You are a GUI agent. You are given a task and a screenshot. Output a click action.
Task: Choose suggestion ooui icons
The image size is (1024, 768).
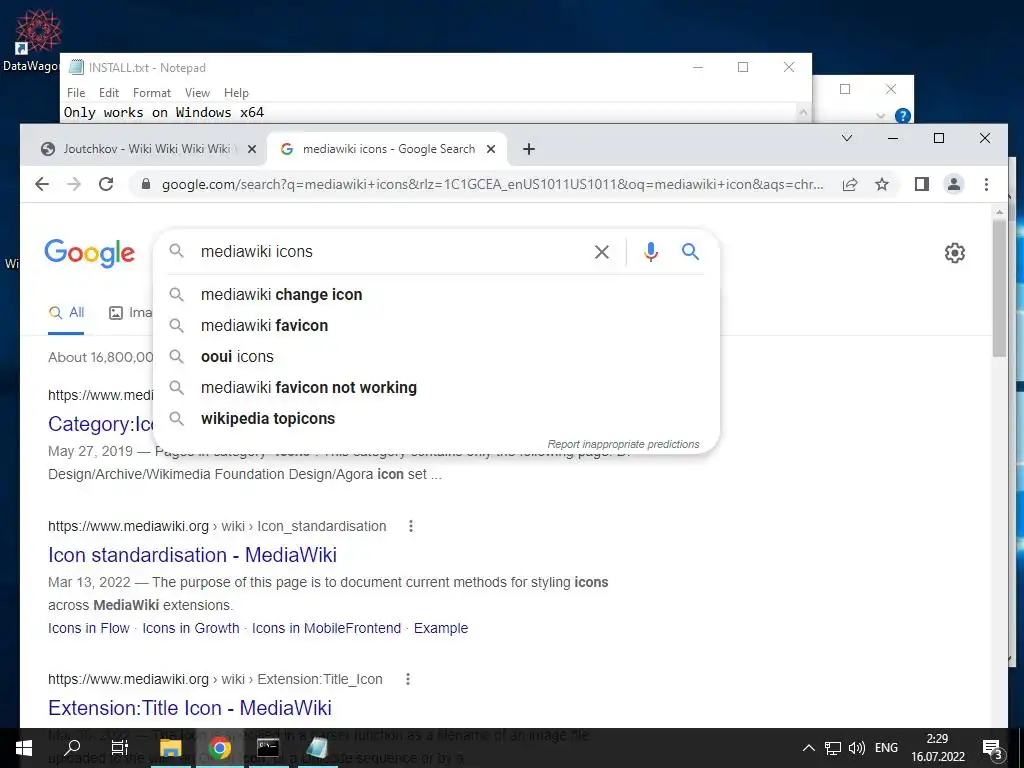[436, 357]
